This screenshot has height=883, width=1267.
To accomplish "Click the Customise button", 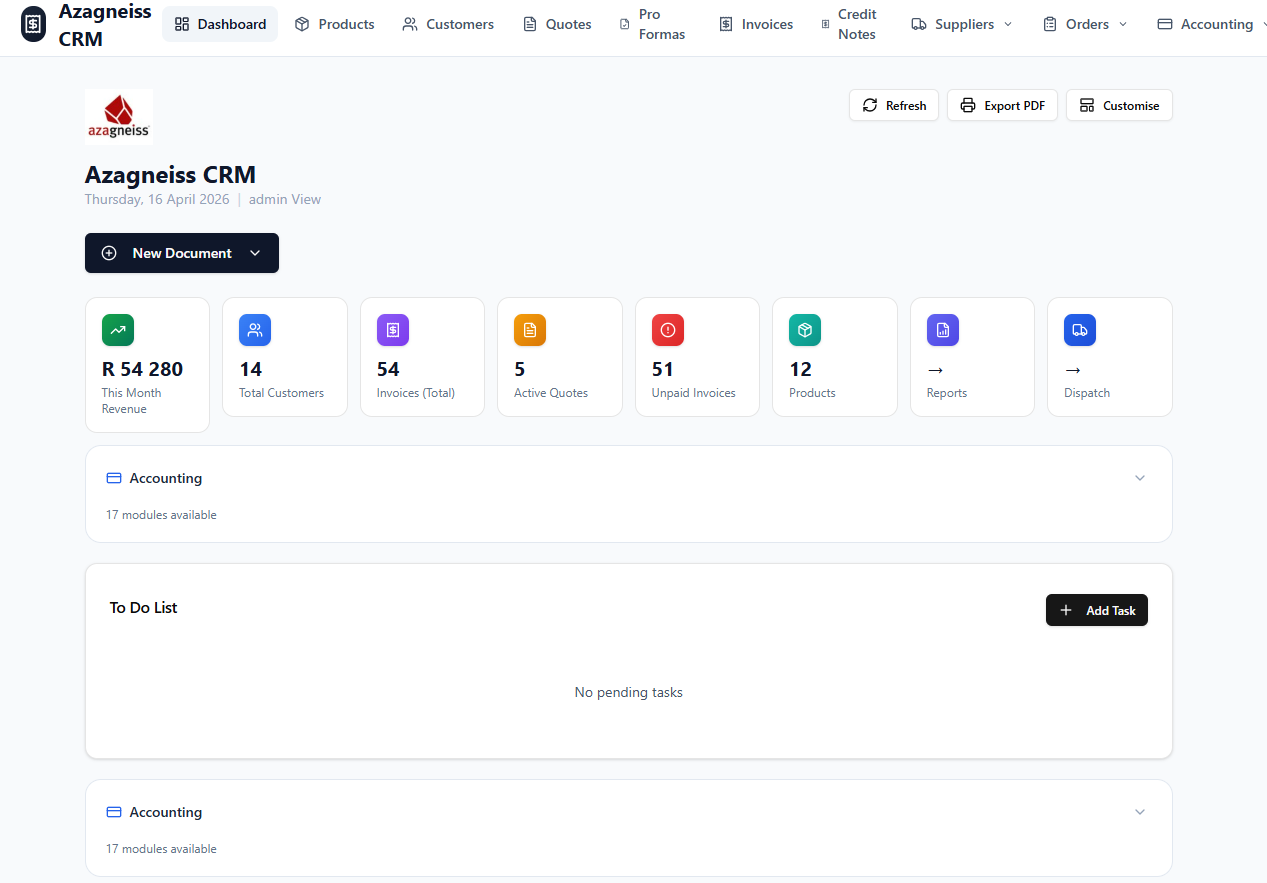I will point(1119,105).
